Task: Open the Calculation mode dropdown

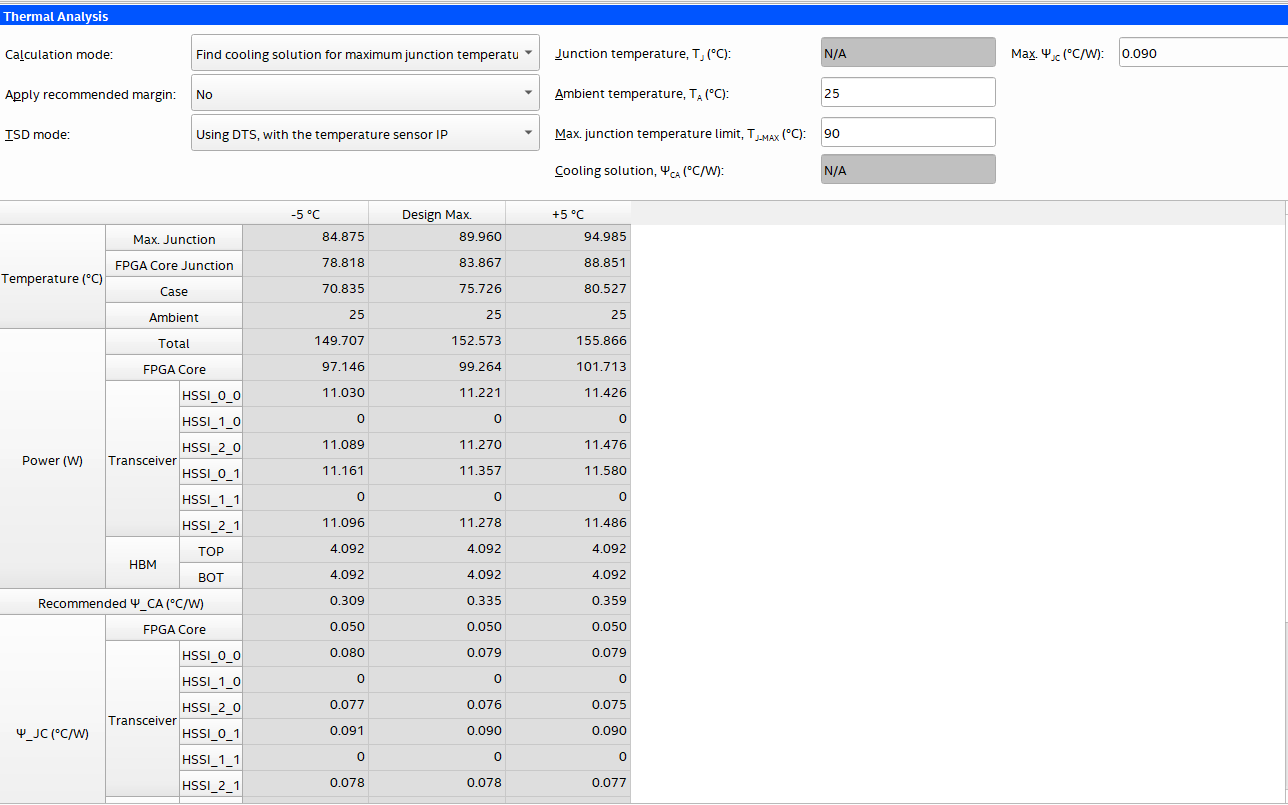Action: pyautogui.click(x=365, y=54)
